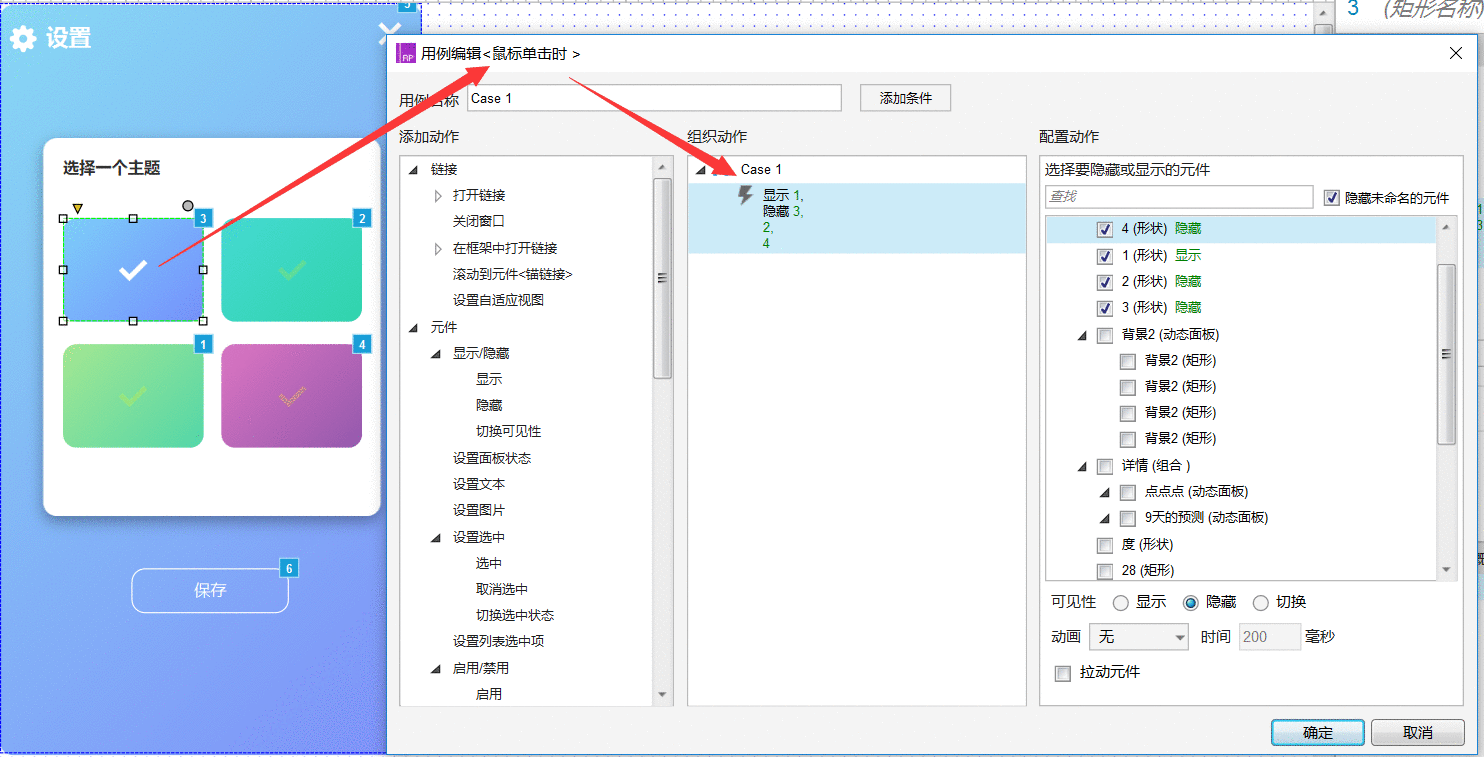Screen dimensions: 1484x757
Task: Click the 查找 search field
Action: pos(1179,197)
